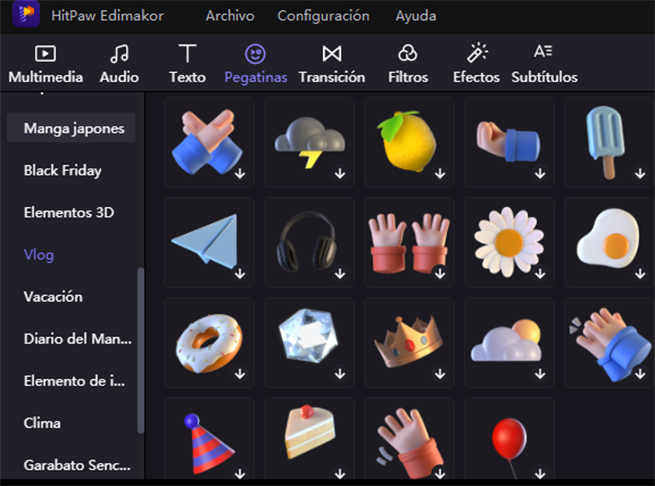655x486 pixels.
Task: Download the popsicle sticker
Action: point(640,173)
